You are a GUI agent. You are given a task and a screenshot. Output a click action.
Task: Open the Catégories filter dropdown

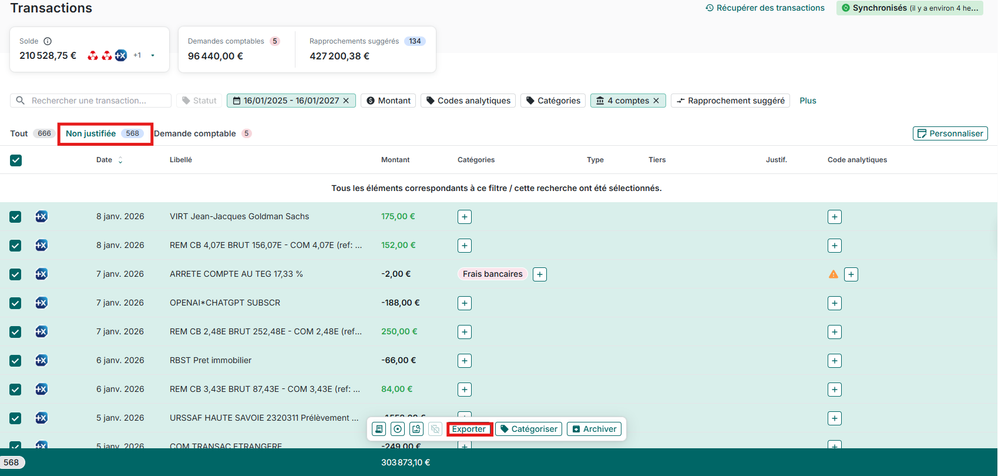553,101
